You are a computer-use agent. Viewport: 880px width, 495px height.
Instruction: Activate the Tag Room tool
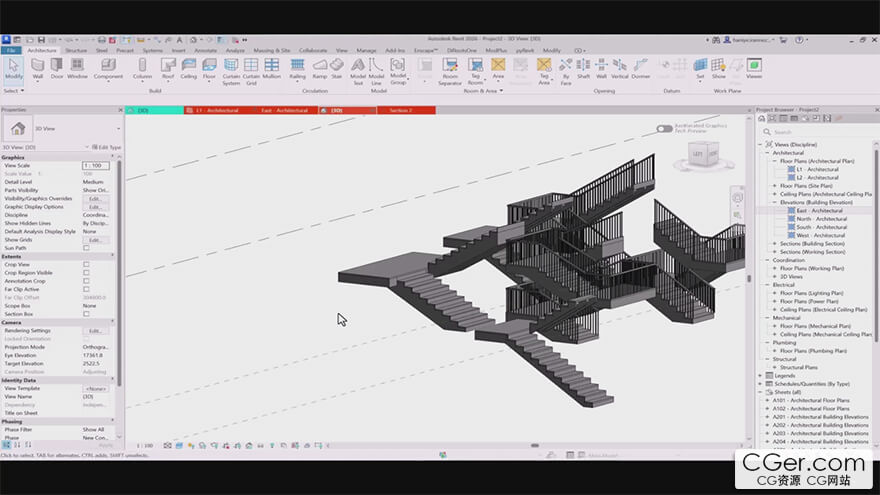475,71
